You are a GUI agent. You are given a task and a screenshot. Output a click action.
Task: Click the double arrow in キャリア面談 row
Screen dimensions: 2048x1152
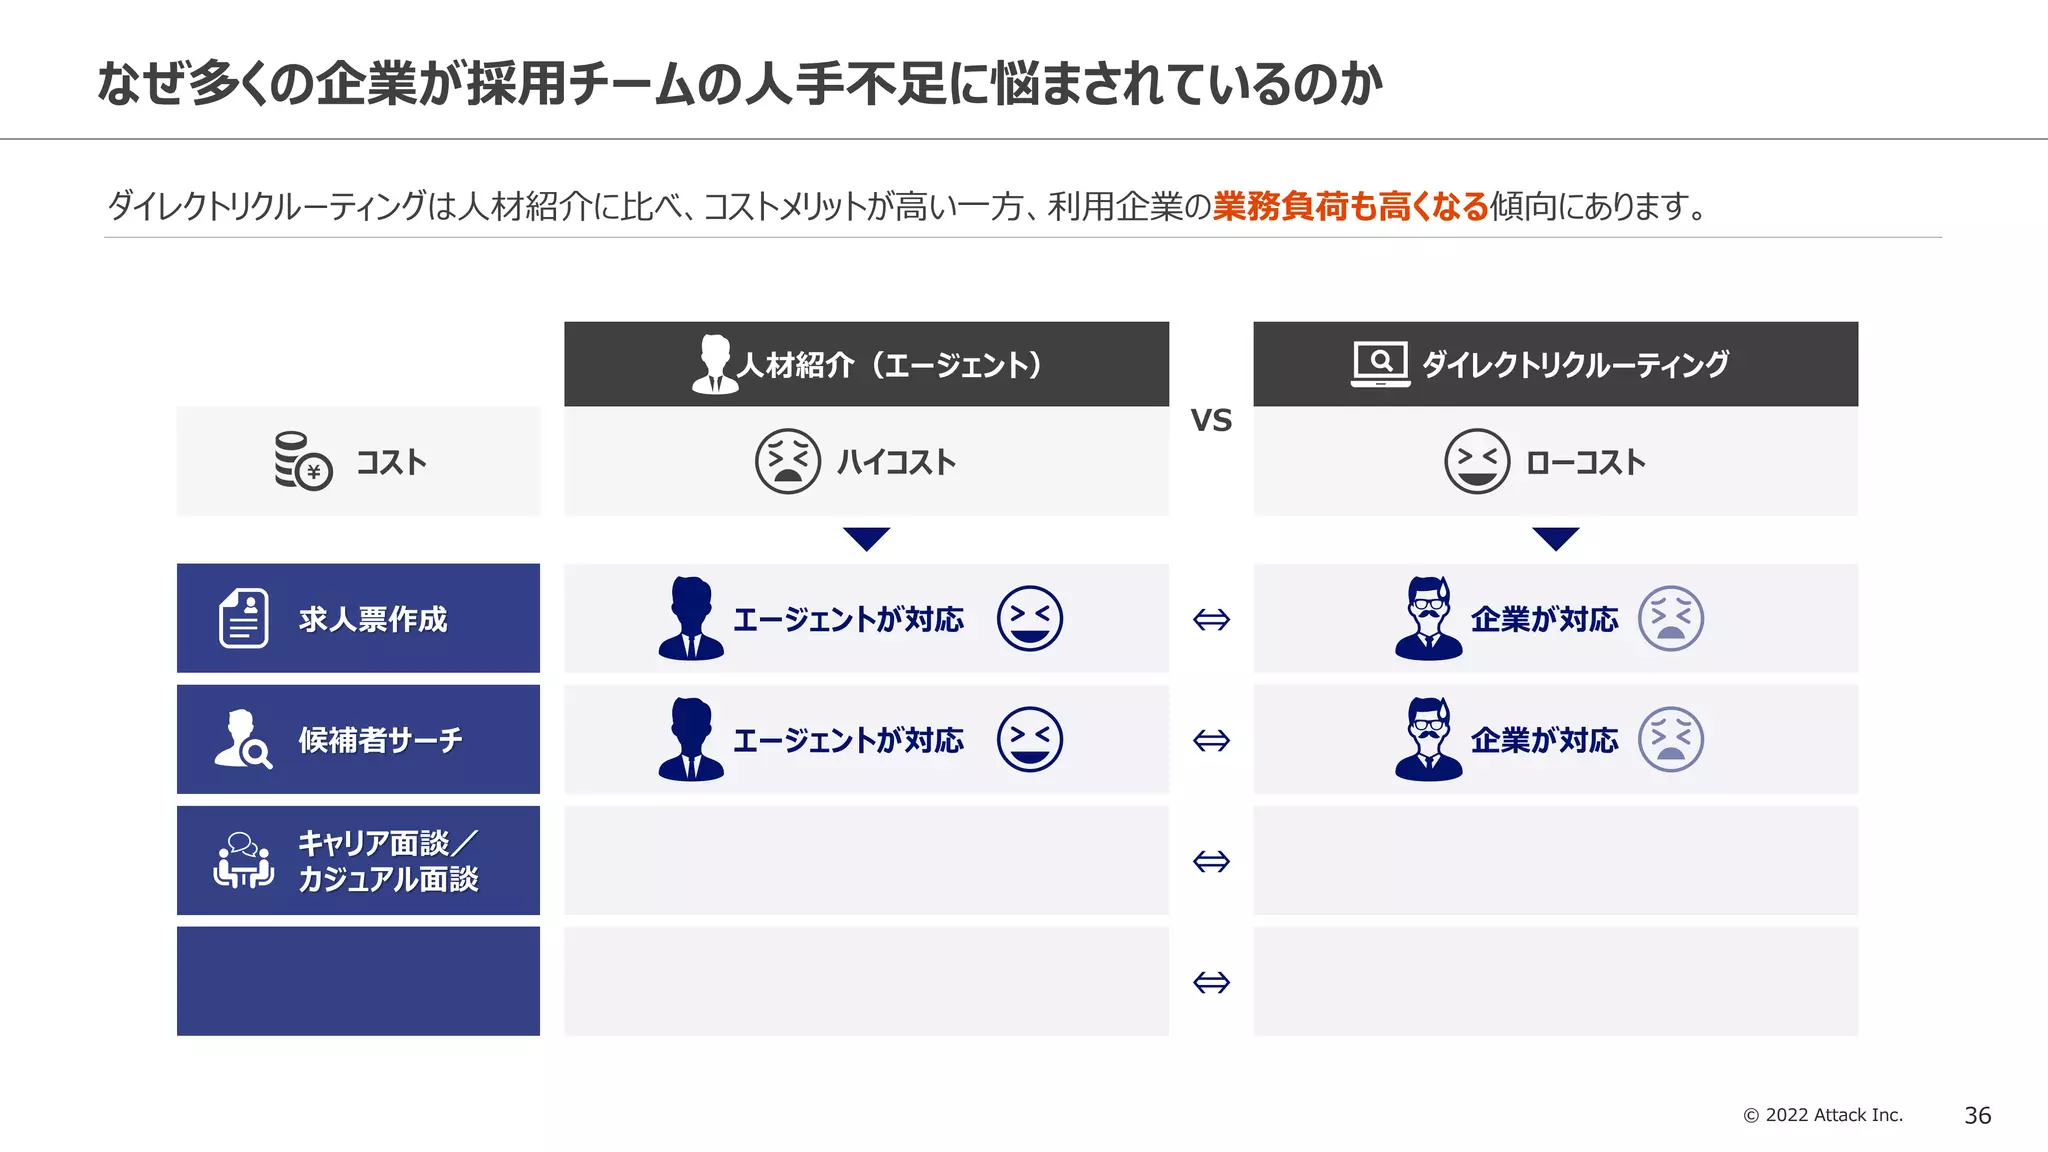1211,861
